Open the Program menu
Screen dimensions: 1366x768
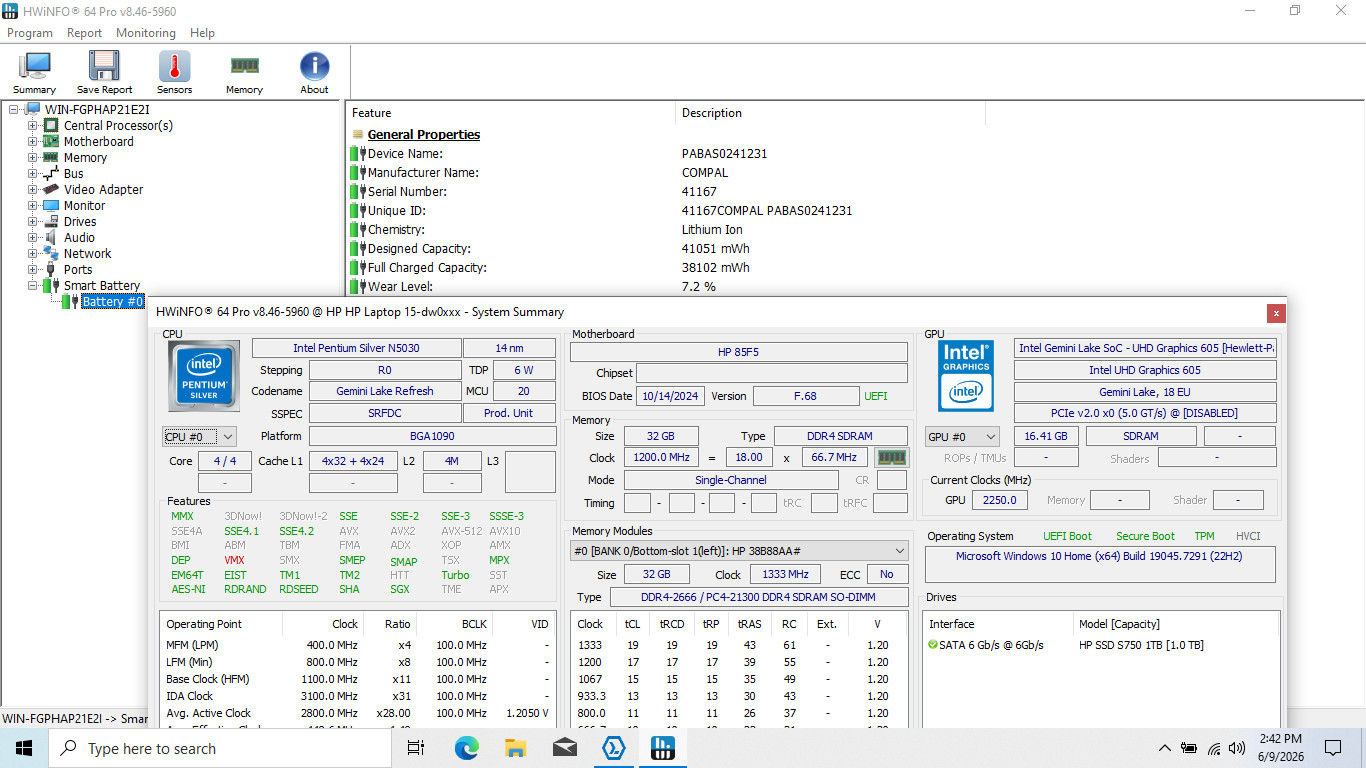[30, 33]
